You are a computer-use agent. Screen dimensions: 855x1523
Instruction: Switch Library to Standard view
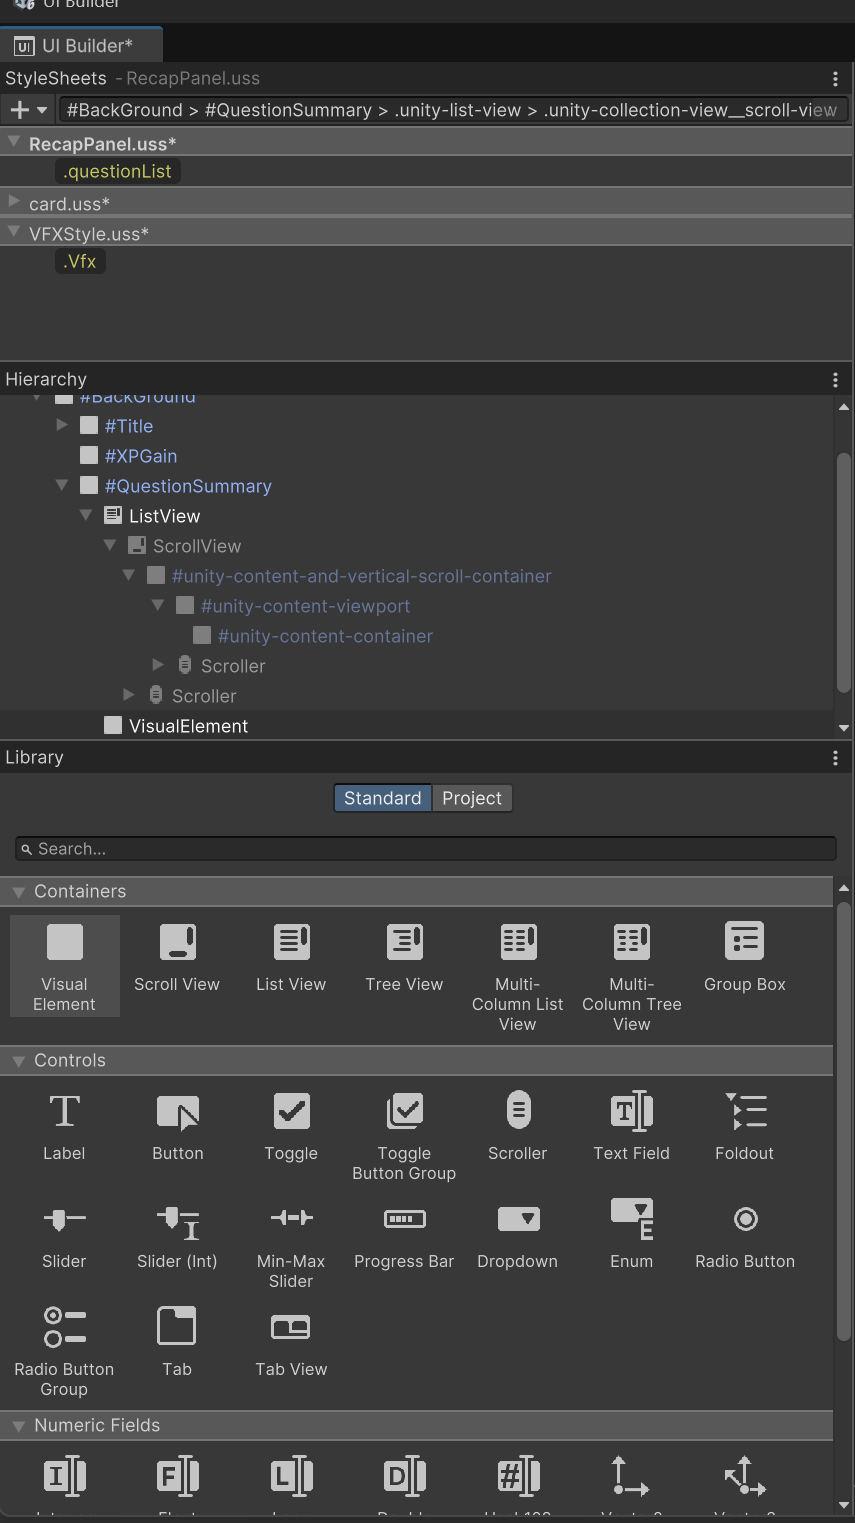point(382,798)
